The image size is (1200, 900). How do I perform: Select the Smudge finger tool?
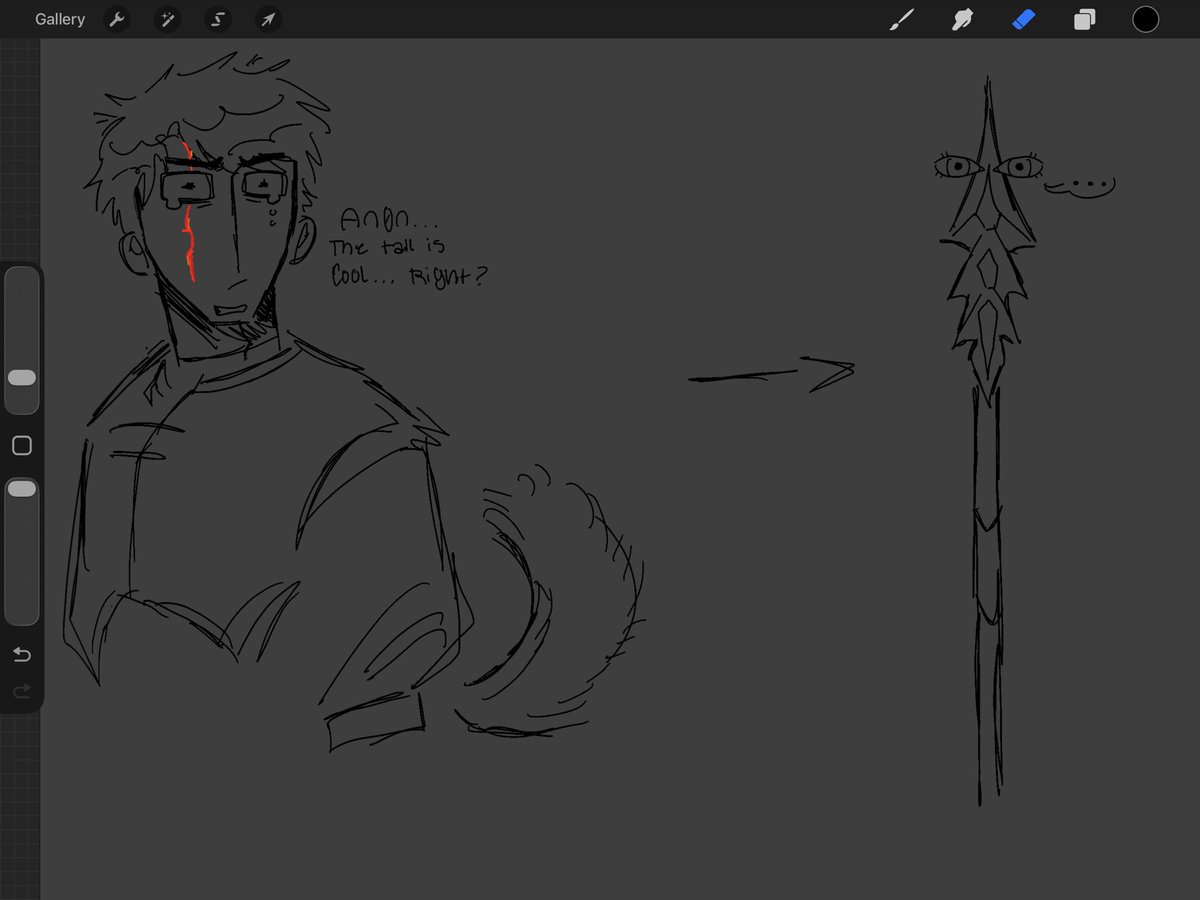coord(962,19)
